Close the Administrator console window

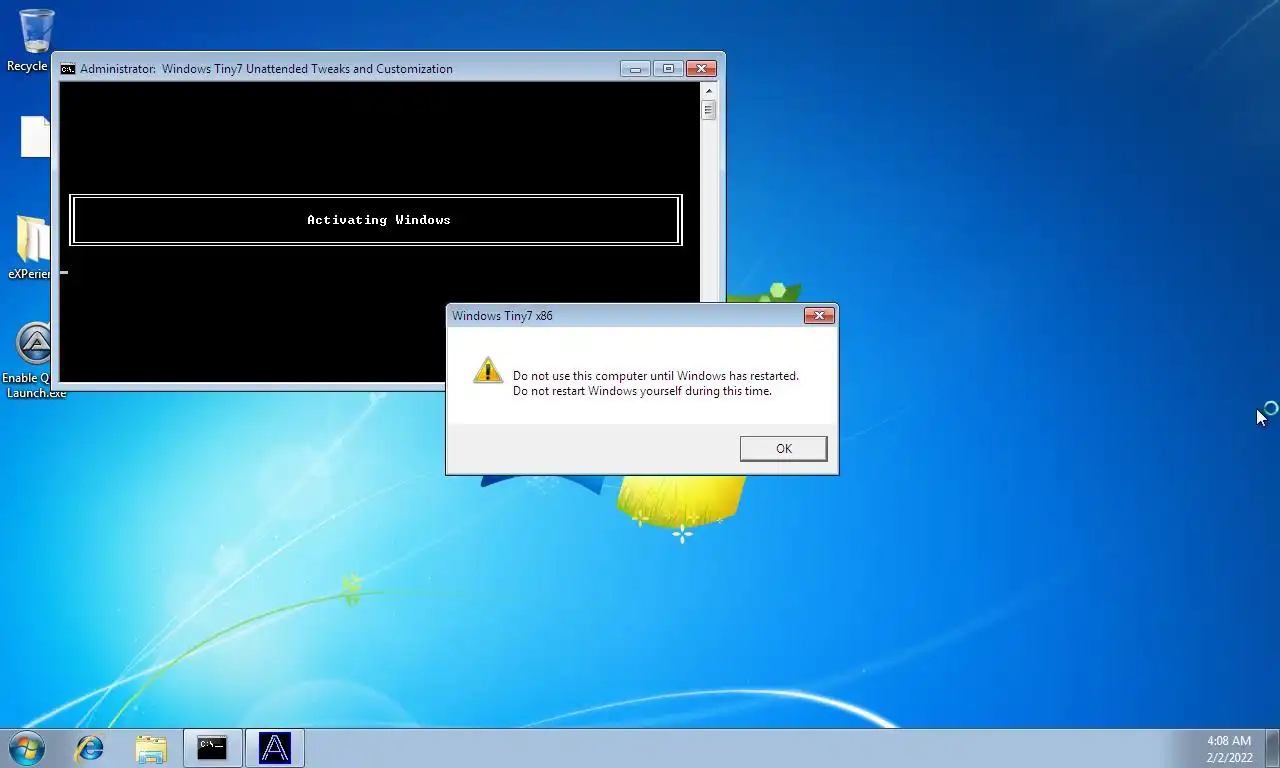701,69
